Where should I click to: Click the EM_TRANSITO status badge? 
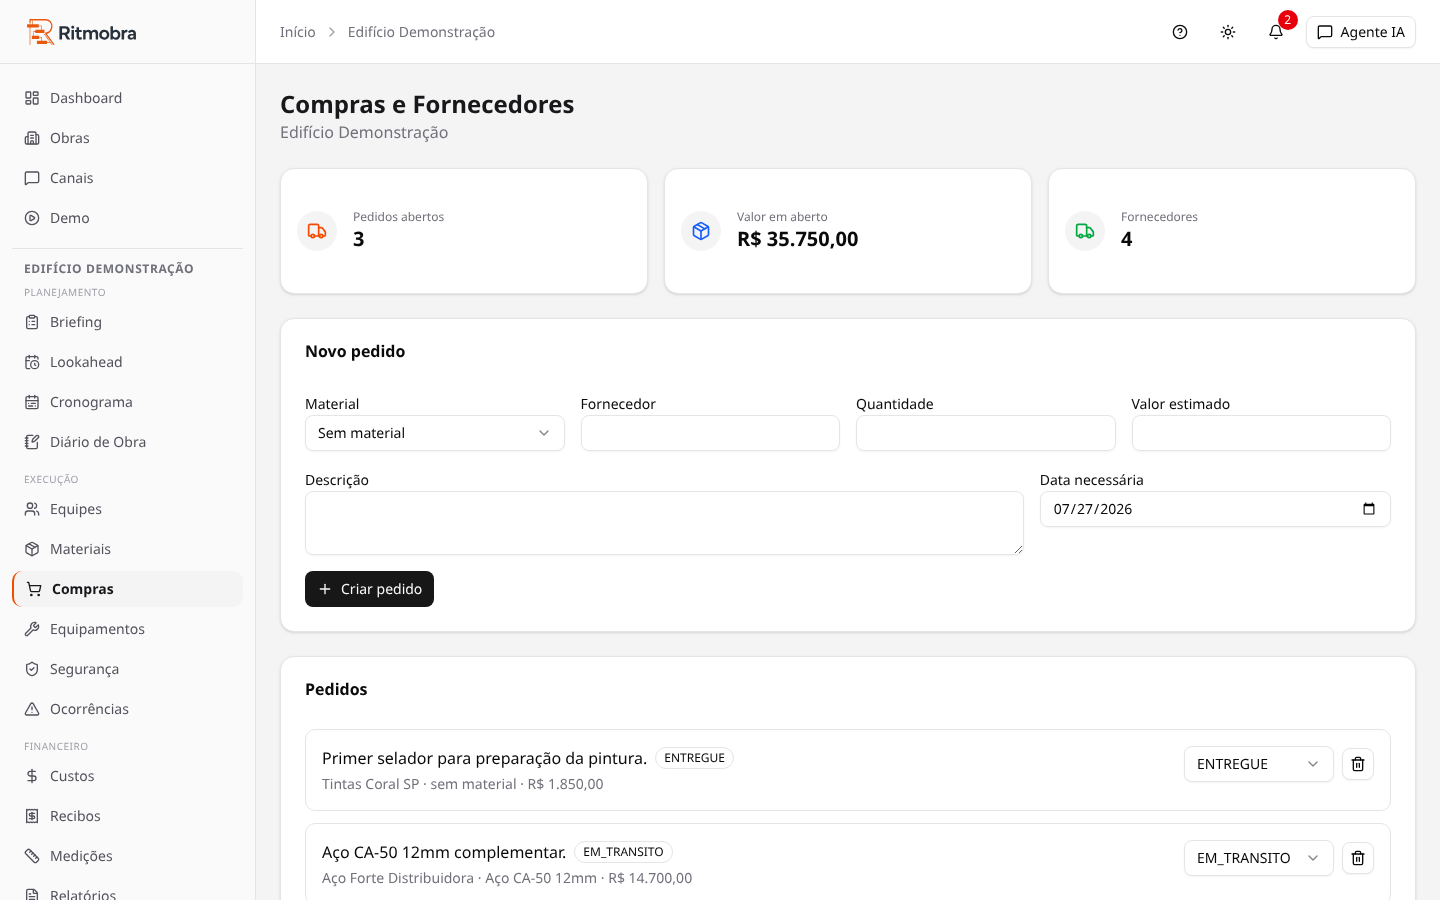pyautogui.click(x=623, y=852)
